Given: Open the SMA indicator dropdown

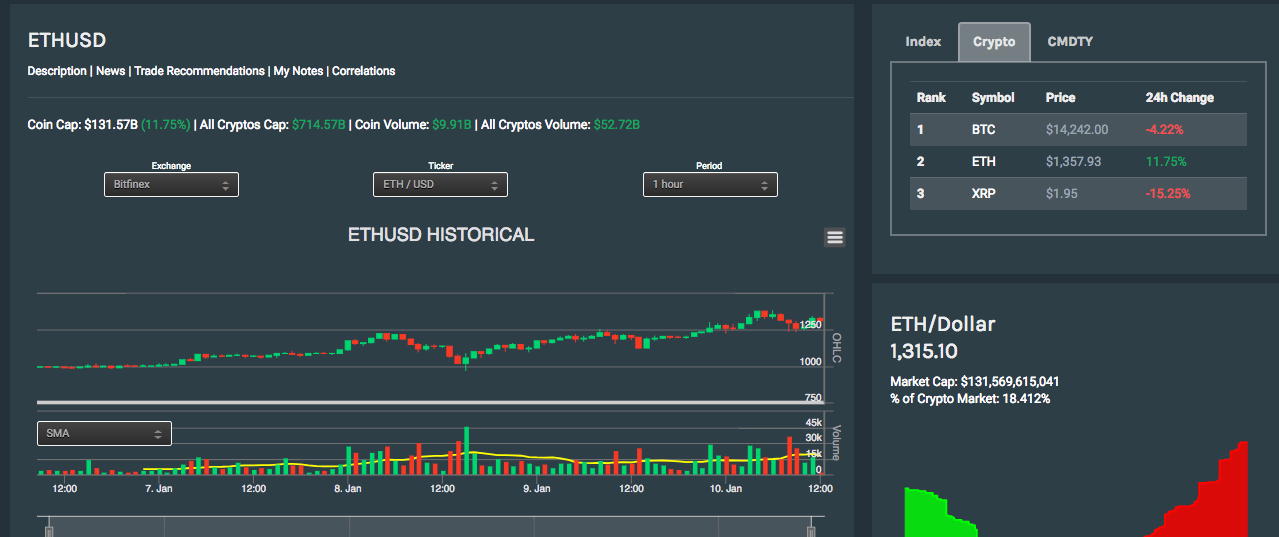Looking at the screenshot, I should pos(104,433).
